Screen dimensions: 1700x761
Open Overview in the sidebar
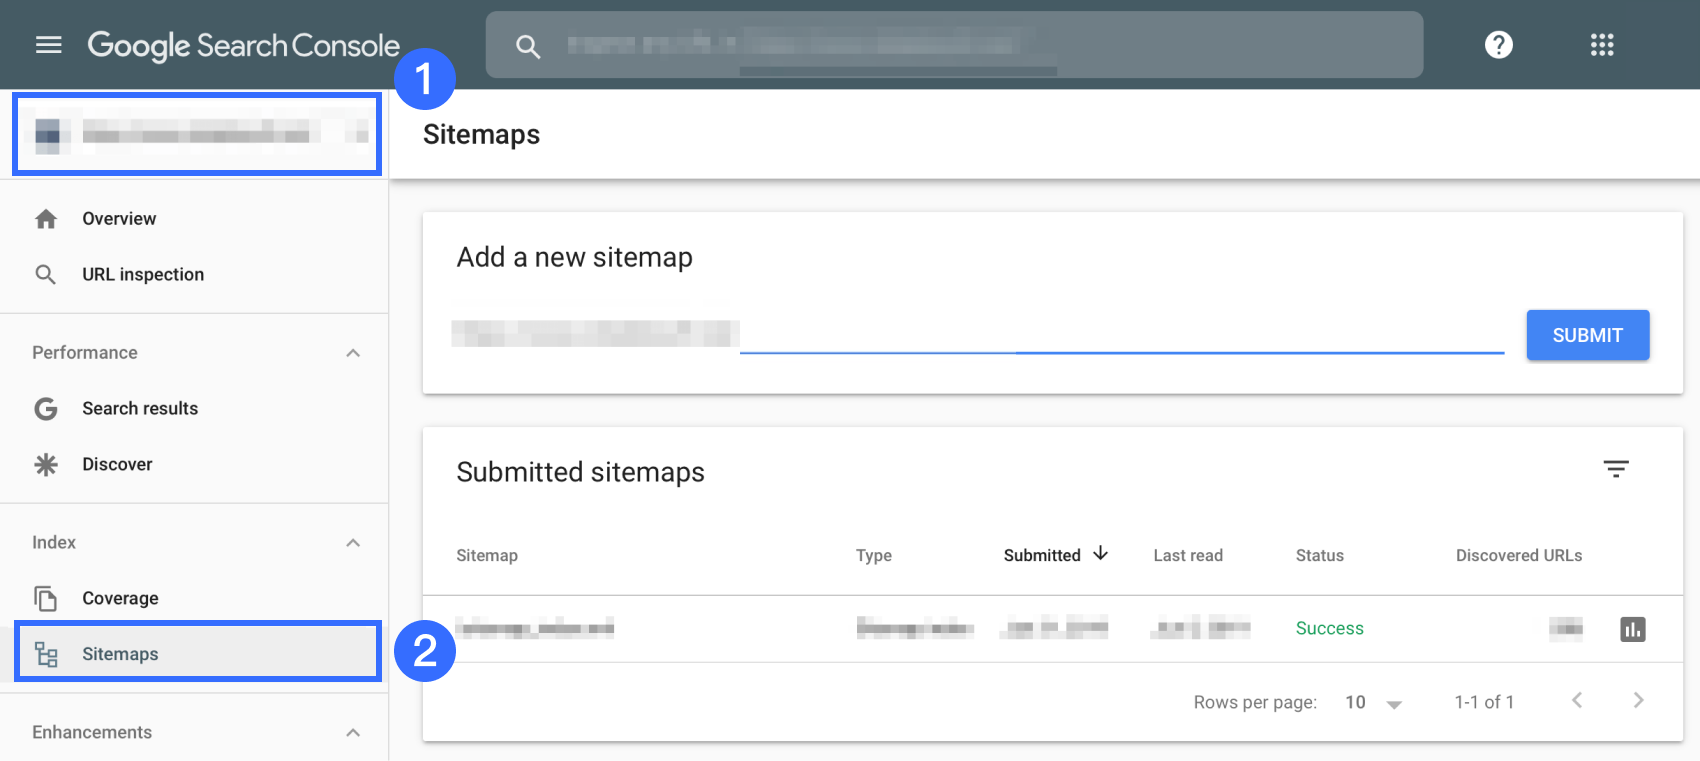coord(119,219)
